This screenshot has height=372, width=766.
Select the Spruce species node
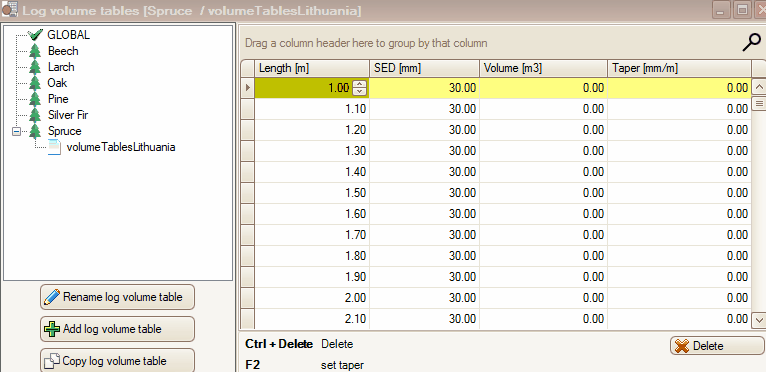pos(64,131)
